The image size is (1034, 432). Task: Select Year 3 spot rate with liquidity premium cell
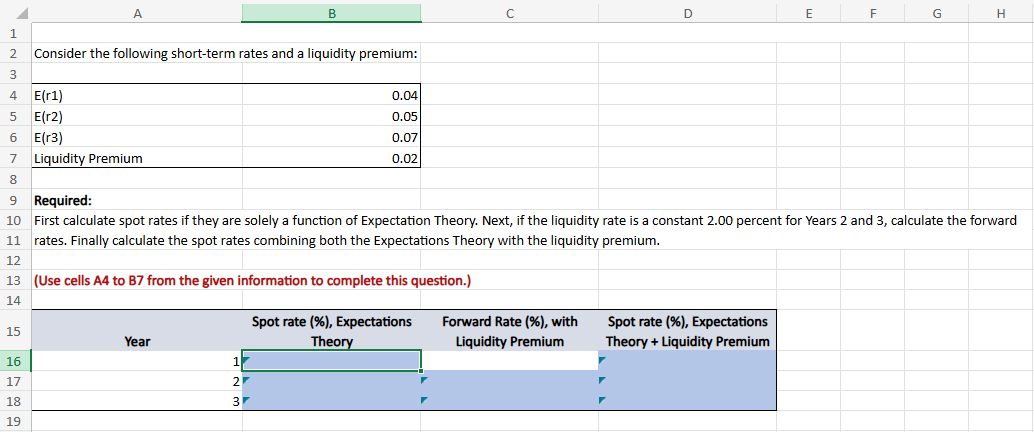687,401
